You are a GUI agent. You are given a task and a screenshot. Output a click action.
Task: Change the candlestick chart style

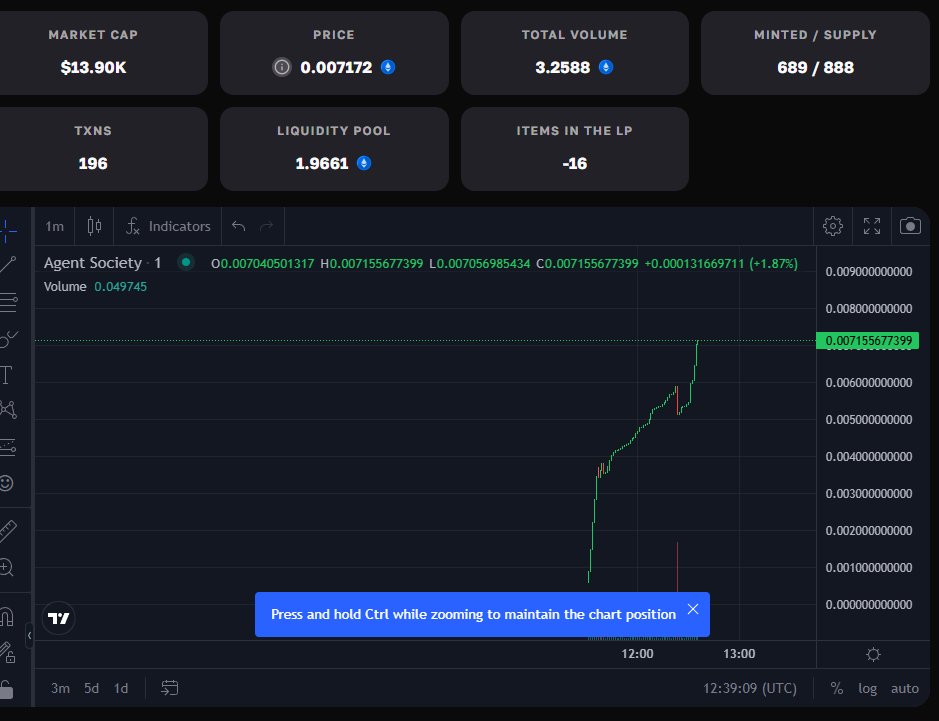pyautogui.click(x=94, y=226)
